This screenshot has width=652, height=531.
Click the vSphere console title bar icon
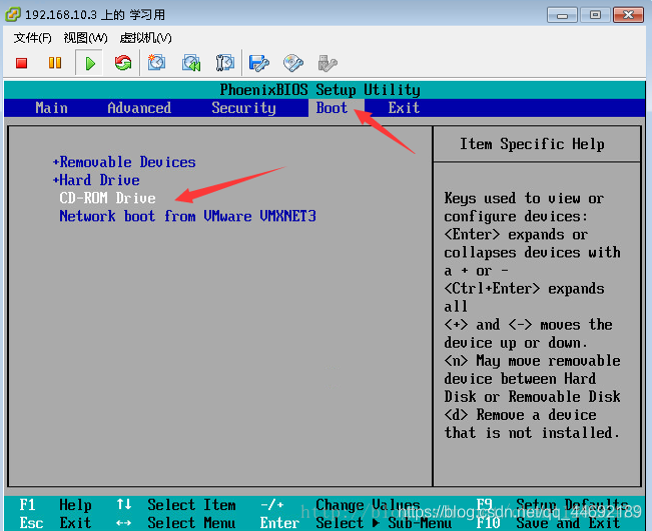tap(12, 15)
